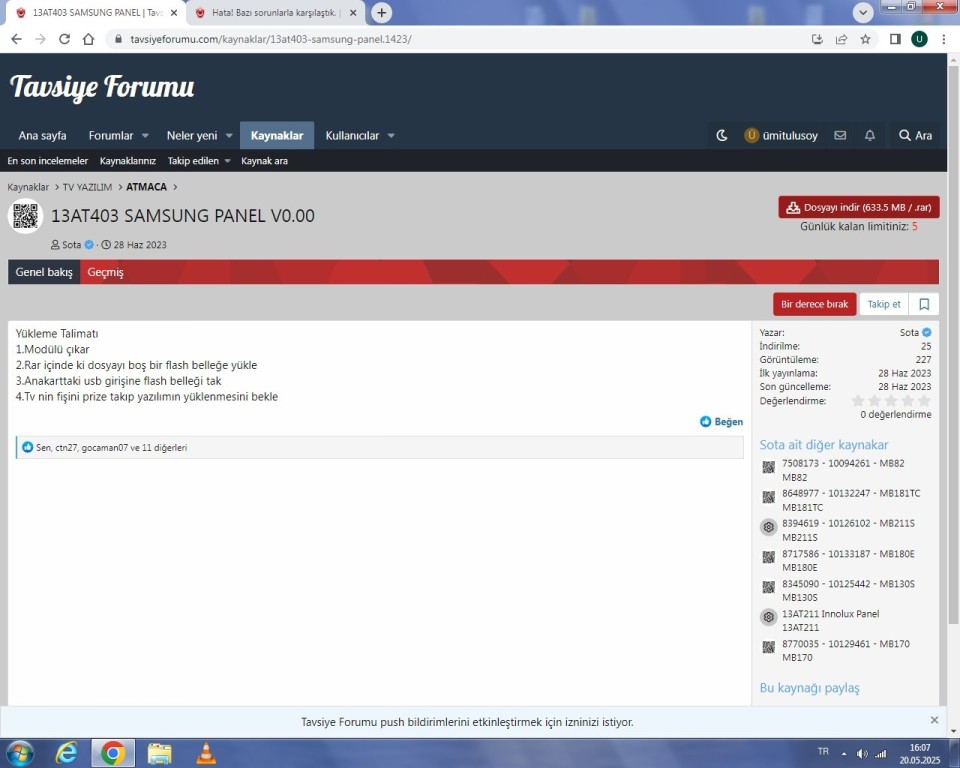Click the Takip et button

(x=883, y=304)
